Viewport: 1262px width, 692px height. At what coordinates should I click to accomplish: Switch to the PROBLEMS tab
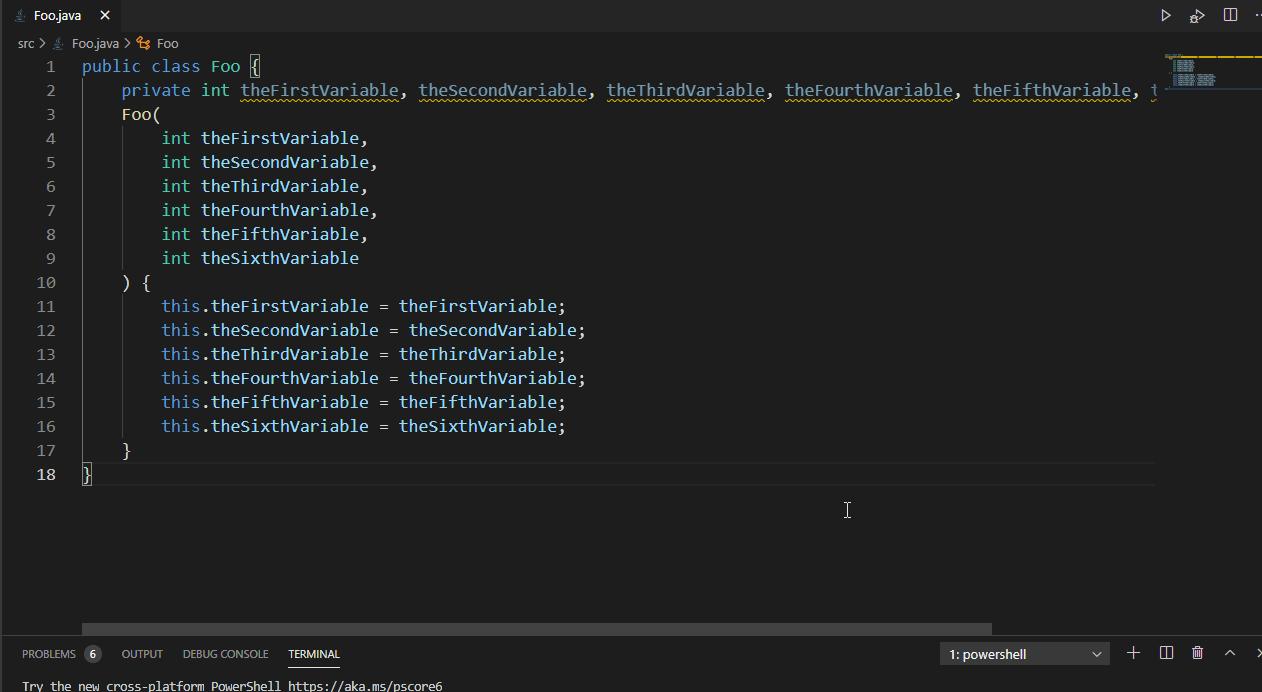(49, 653)
